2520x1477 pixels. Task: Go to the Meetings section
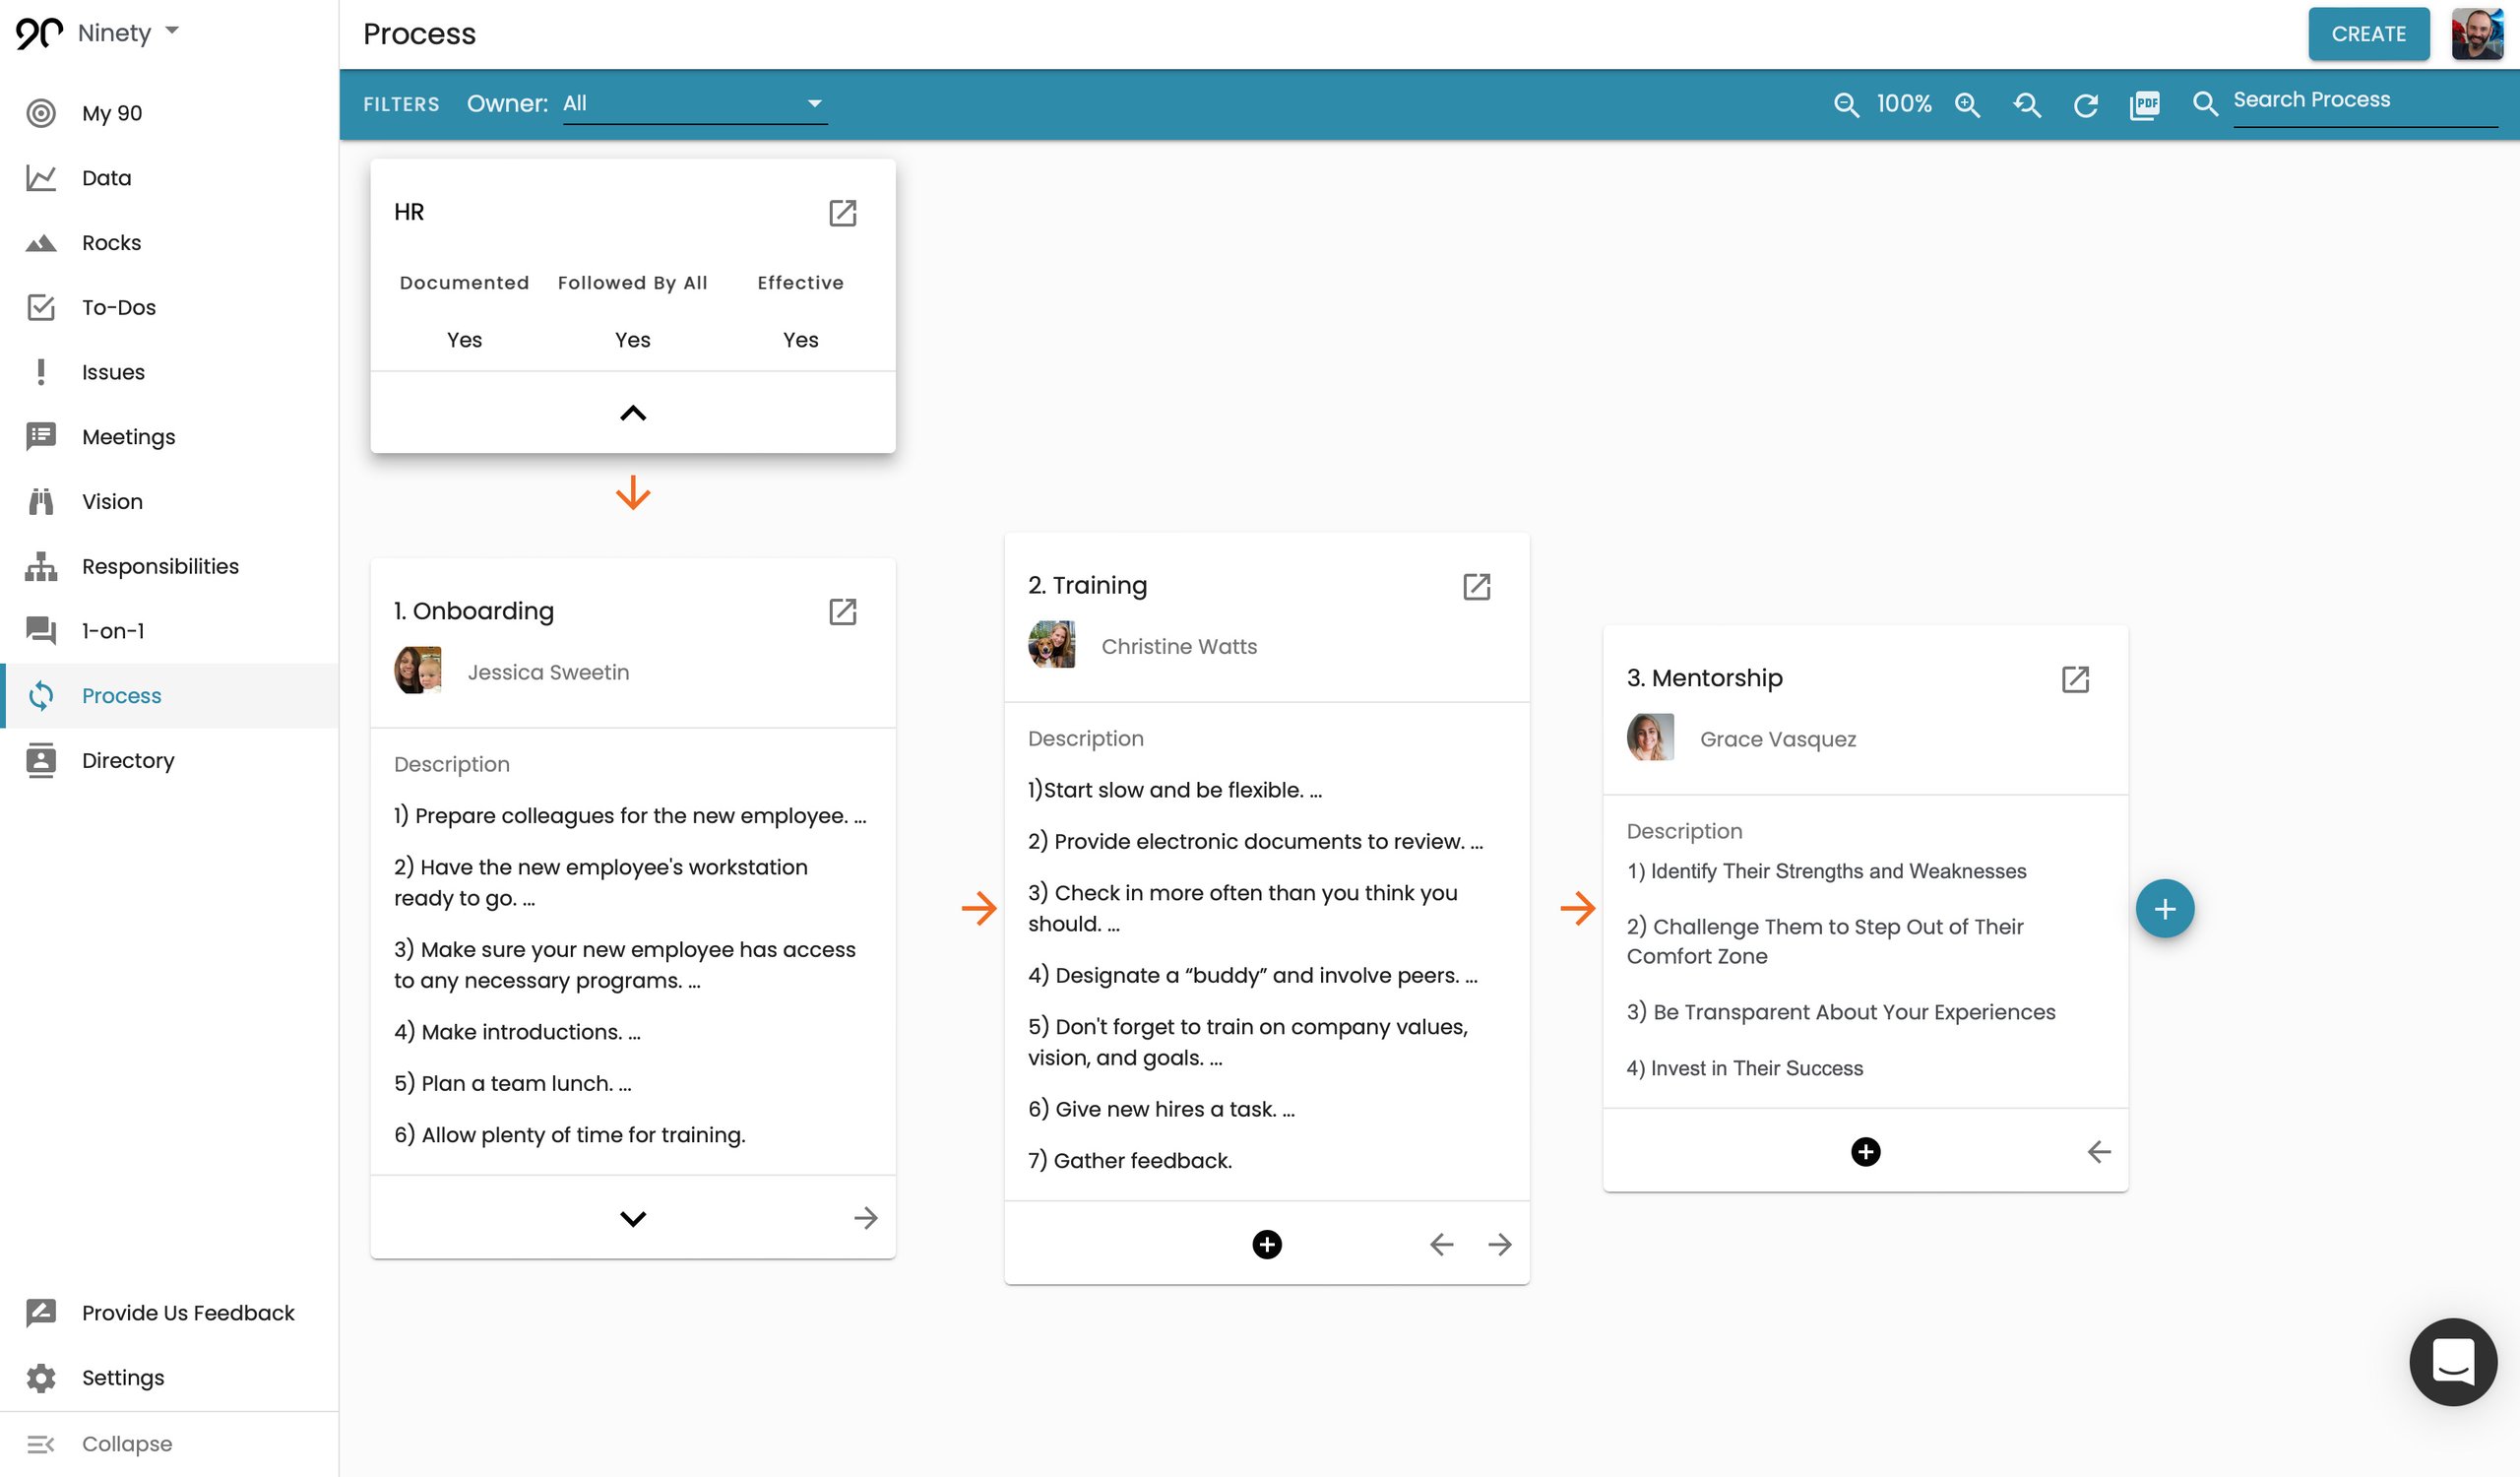coord(128,436)
